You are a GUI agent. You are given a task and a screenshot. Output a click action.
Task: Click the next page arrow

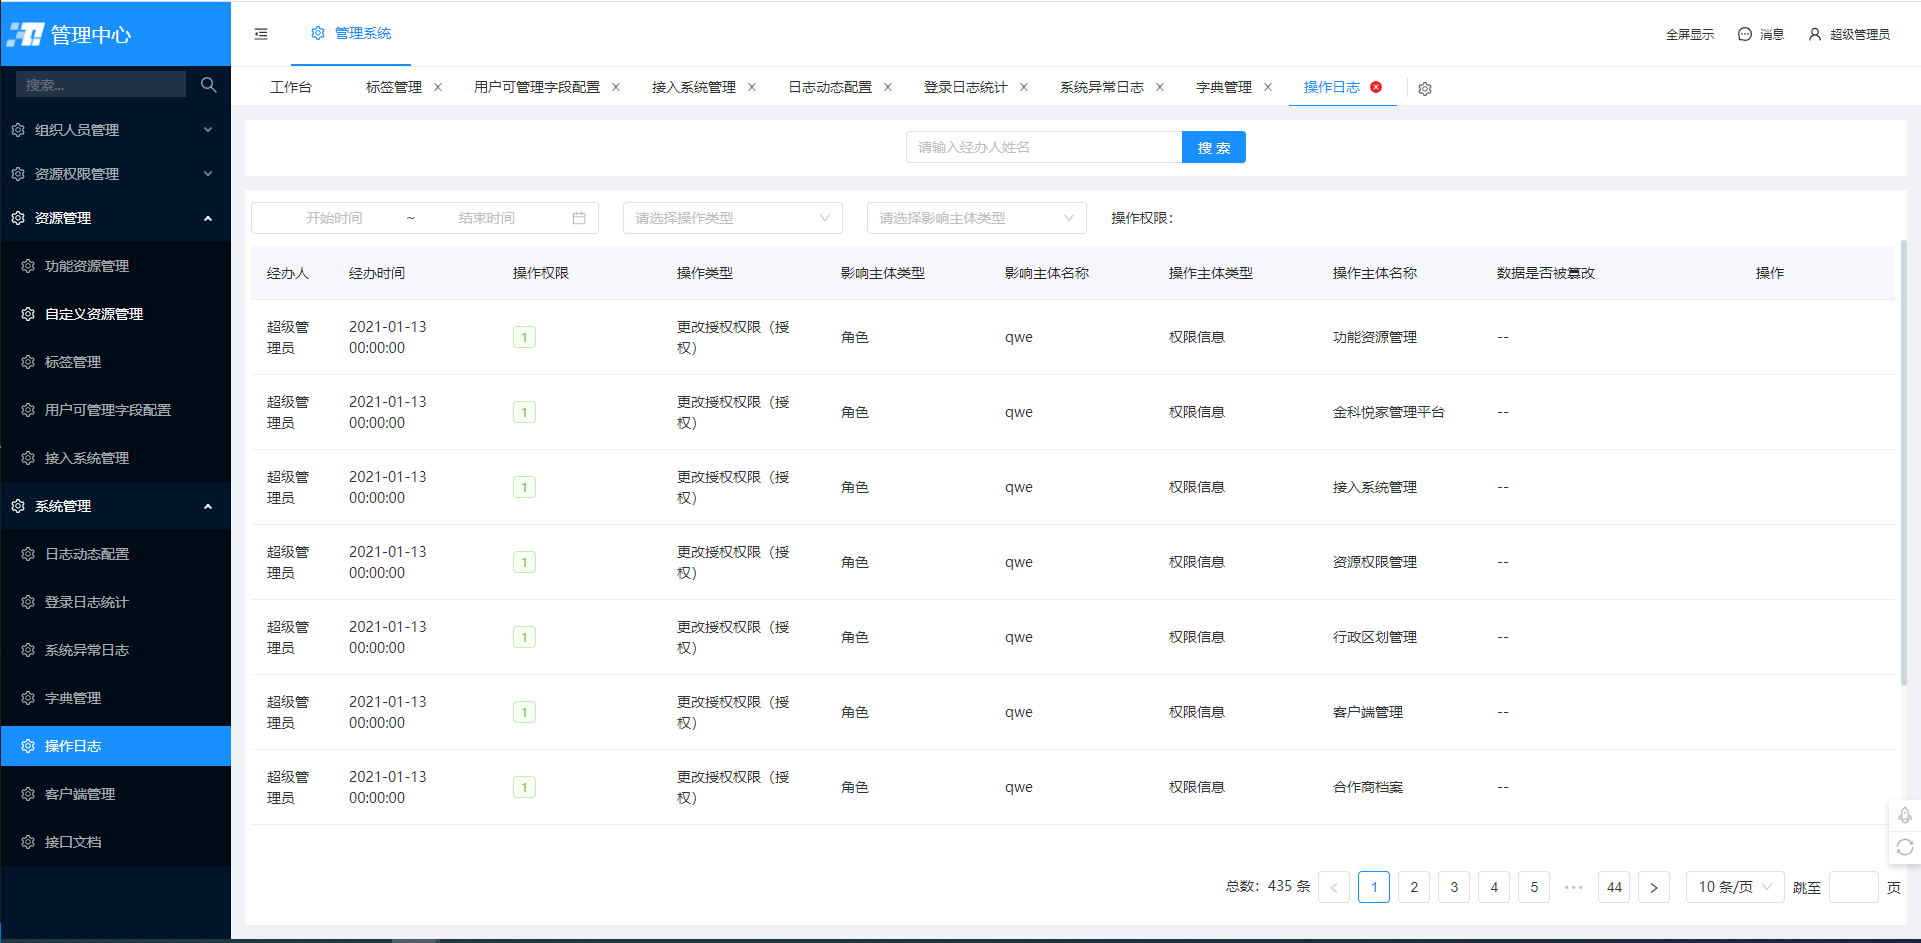pyautogui.click(x=1654, y=887)
